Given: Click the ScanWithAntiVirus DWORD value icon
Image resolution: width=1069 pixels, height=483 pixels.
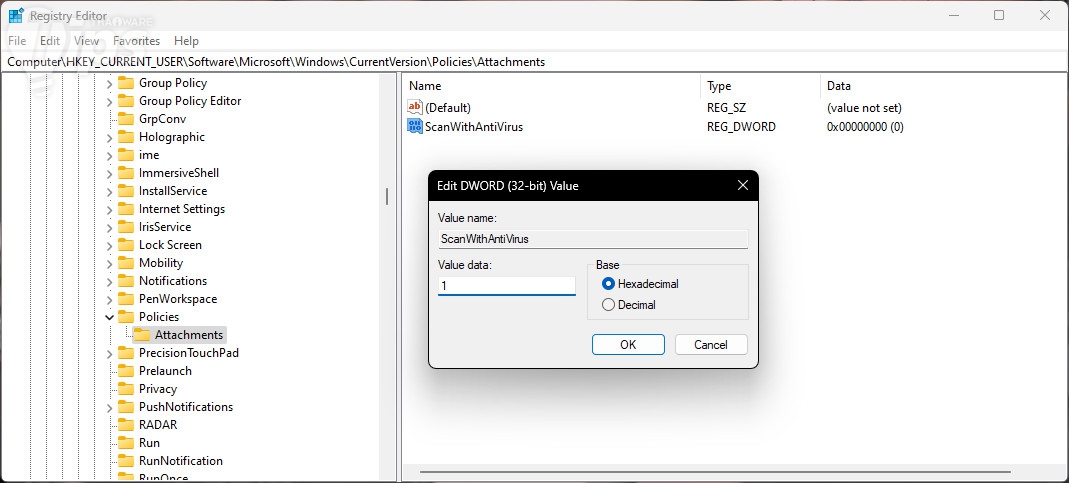Looking at the screenshot, I should coord(415,127).
